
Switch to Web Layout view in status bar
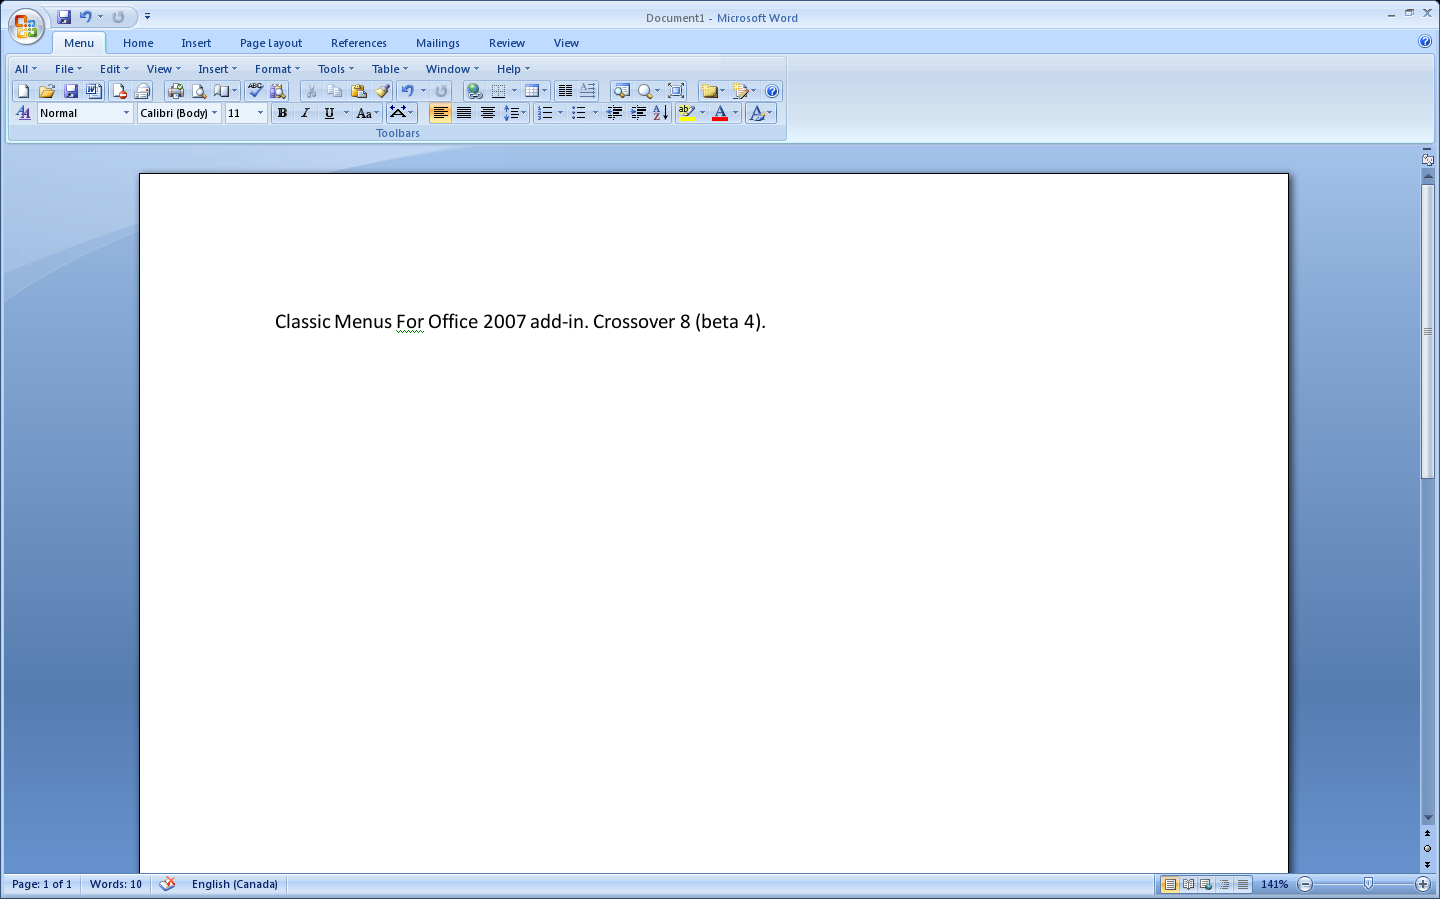[x=1206, y=884]
